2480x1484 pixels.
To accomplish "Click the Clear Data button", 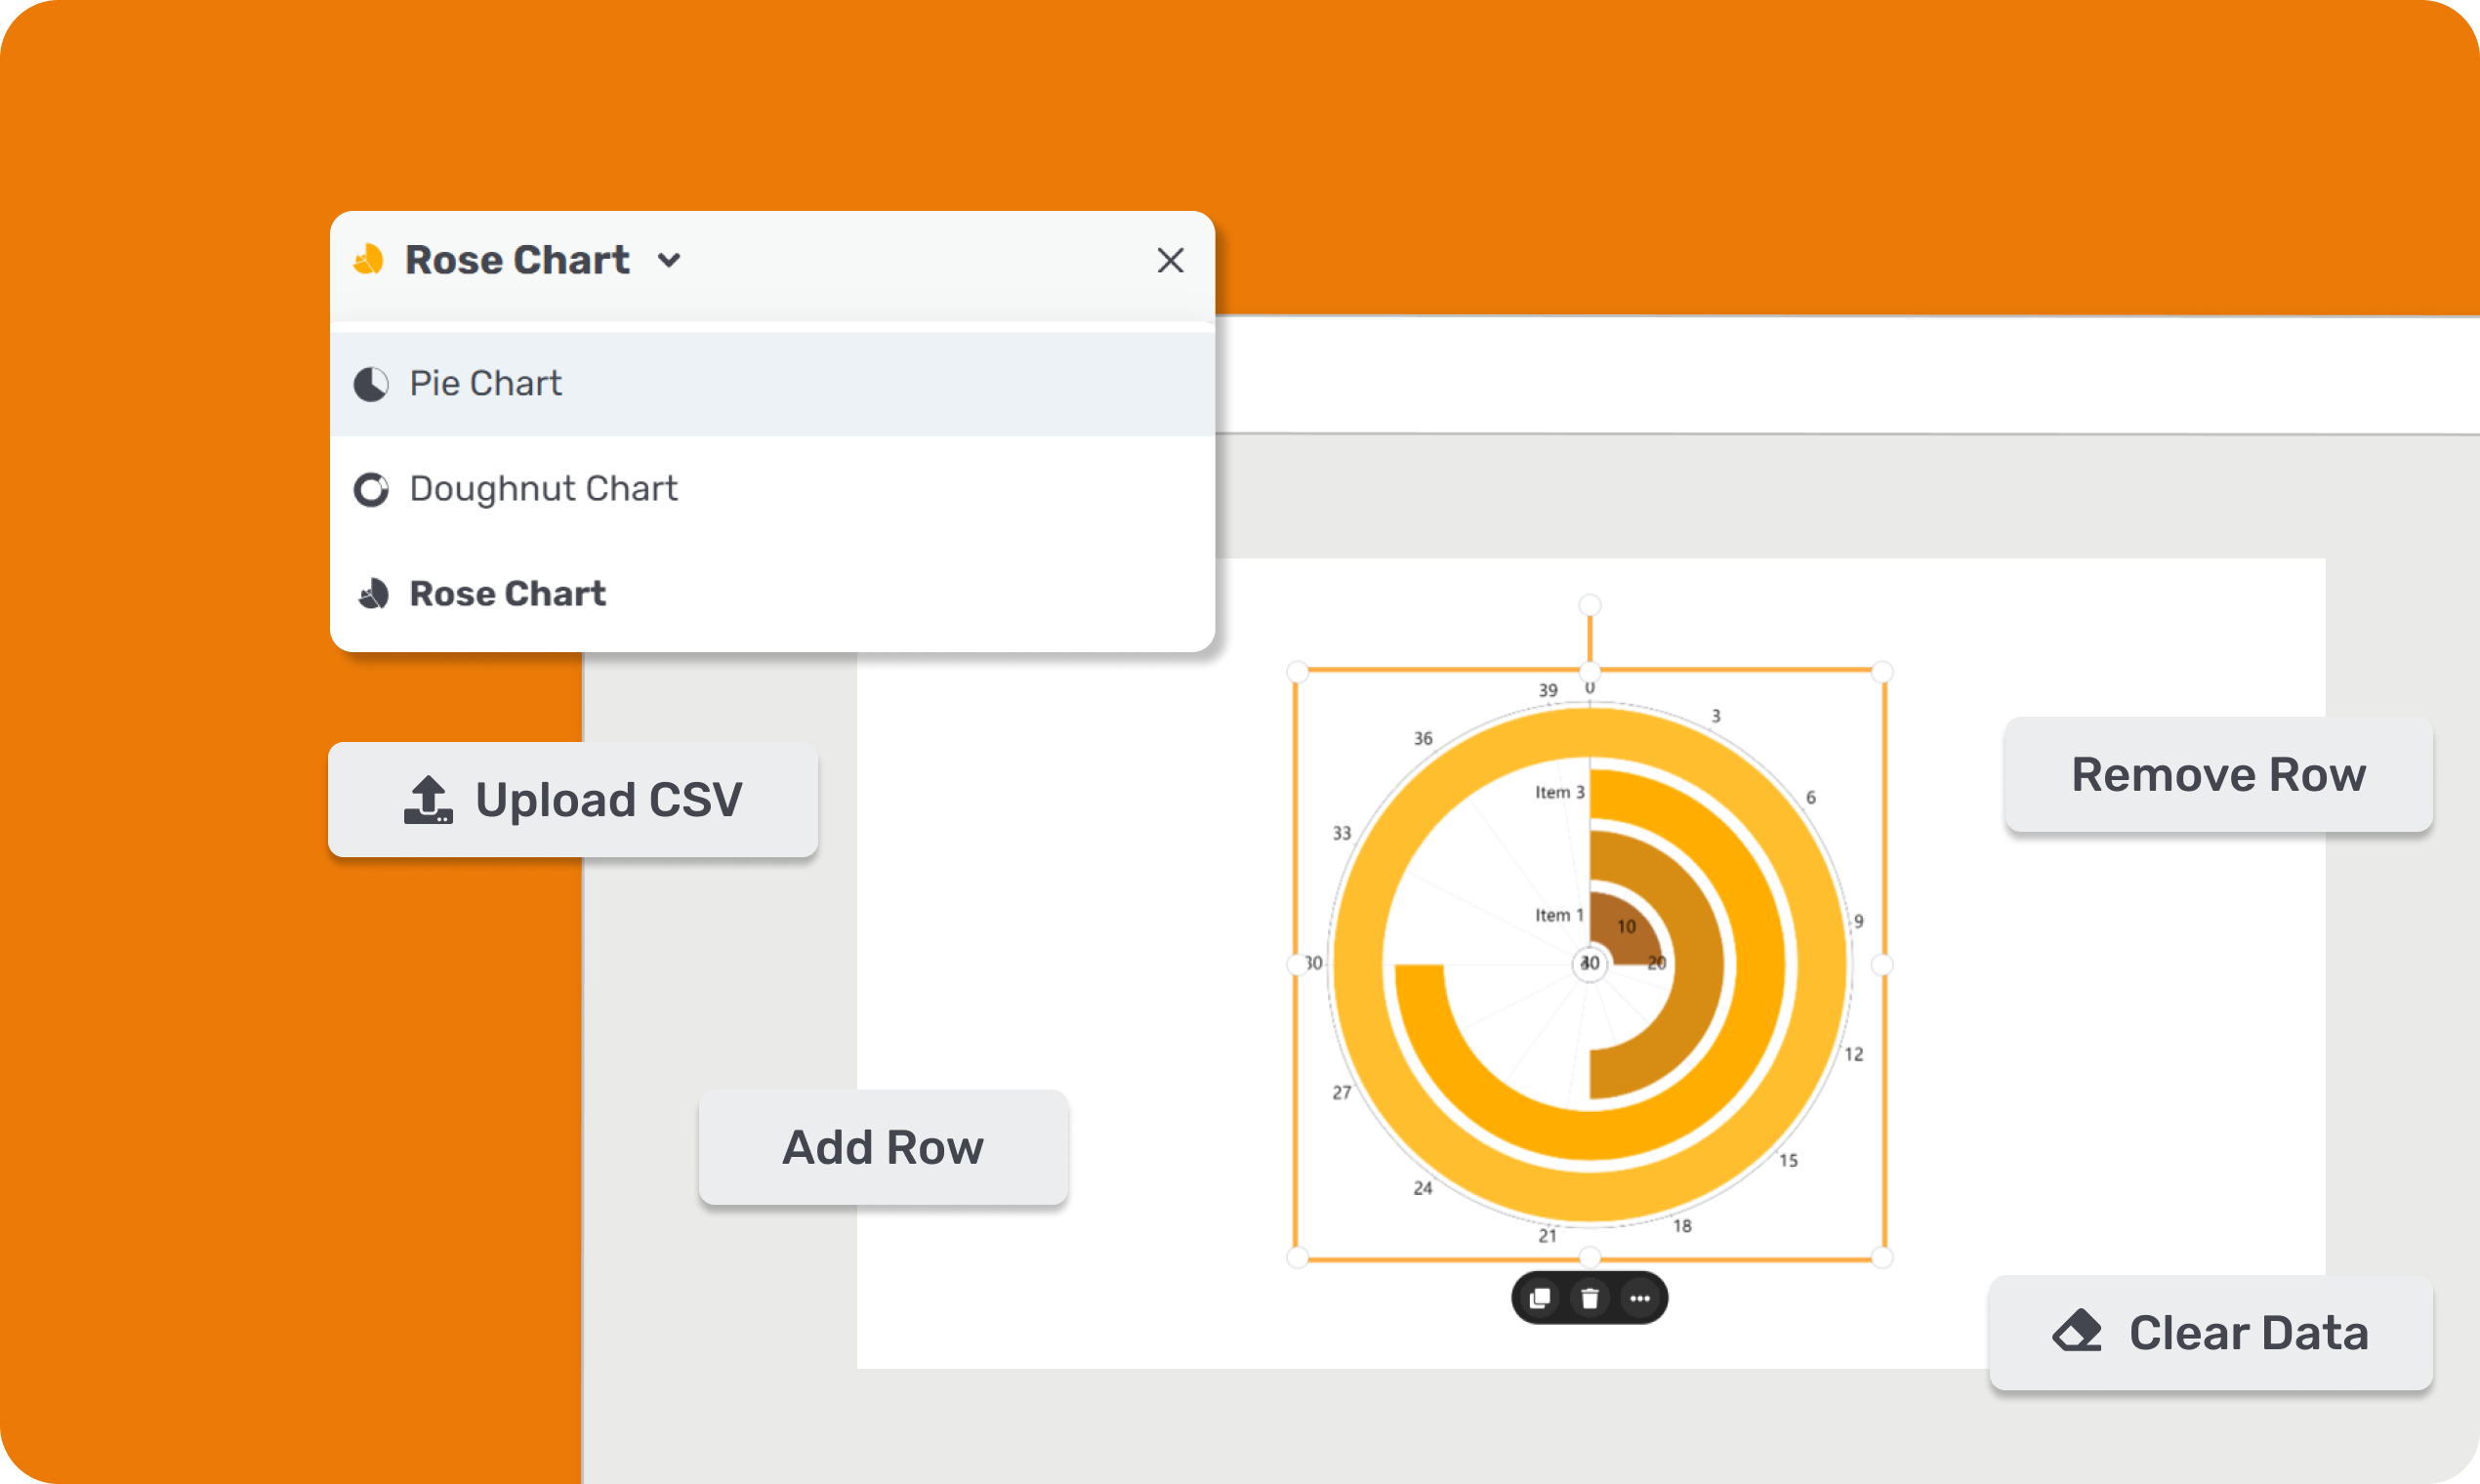I will click(x=2210, y=1332).
